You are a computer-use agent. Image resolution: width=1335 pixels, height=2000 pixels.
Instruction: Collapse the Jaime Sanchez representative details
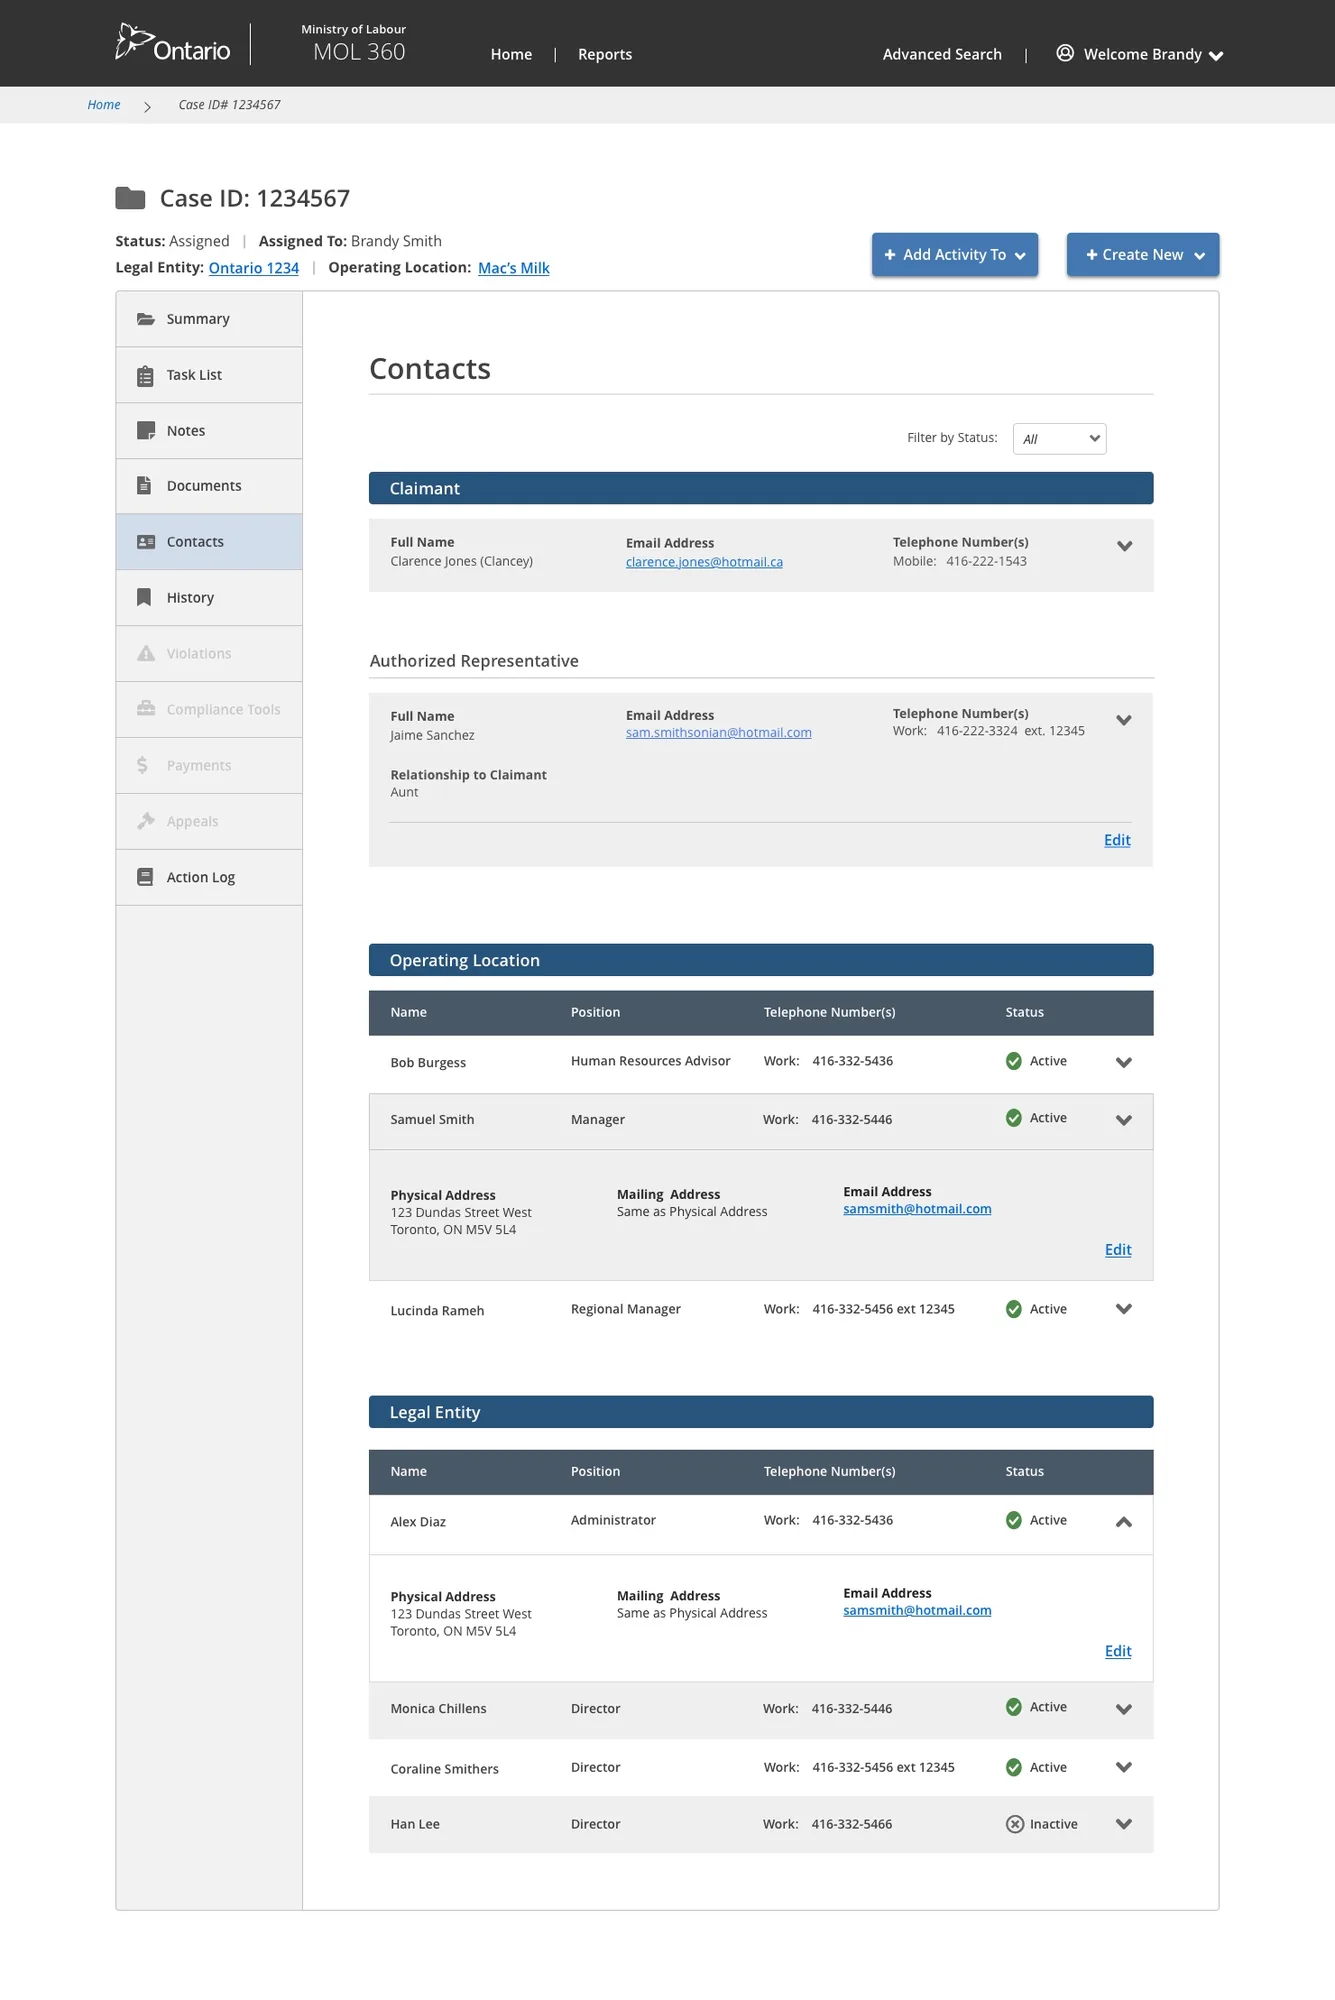(1124, 720)
